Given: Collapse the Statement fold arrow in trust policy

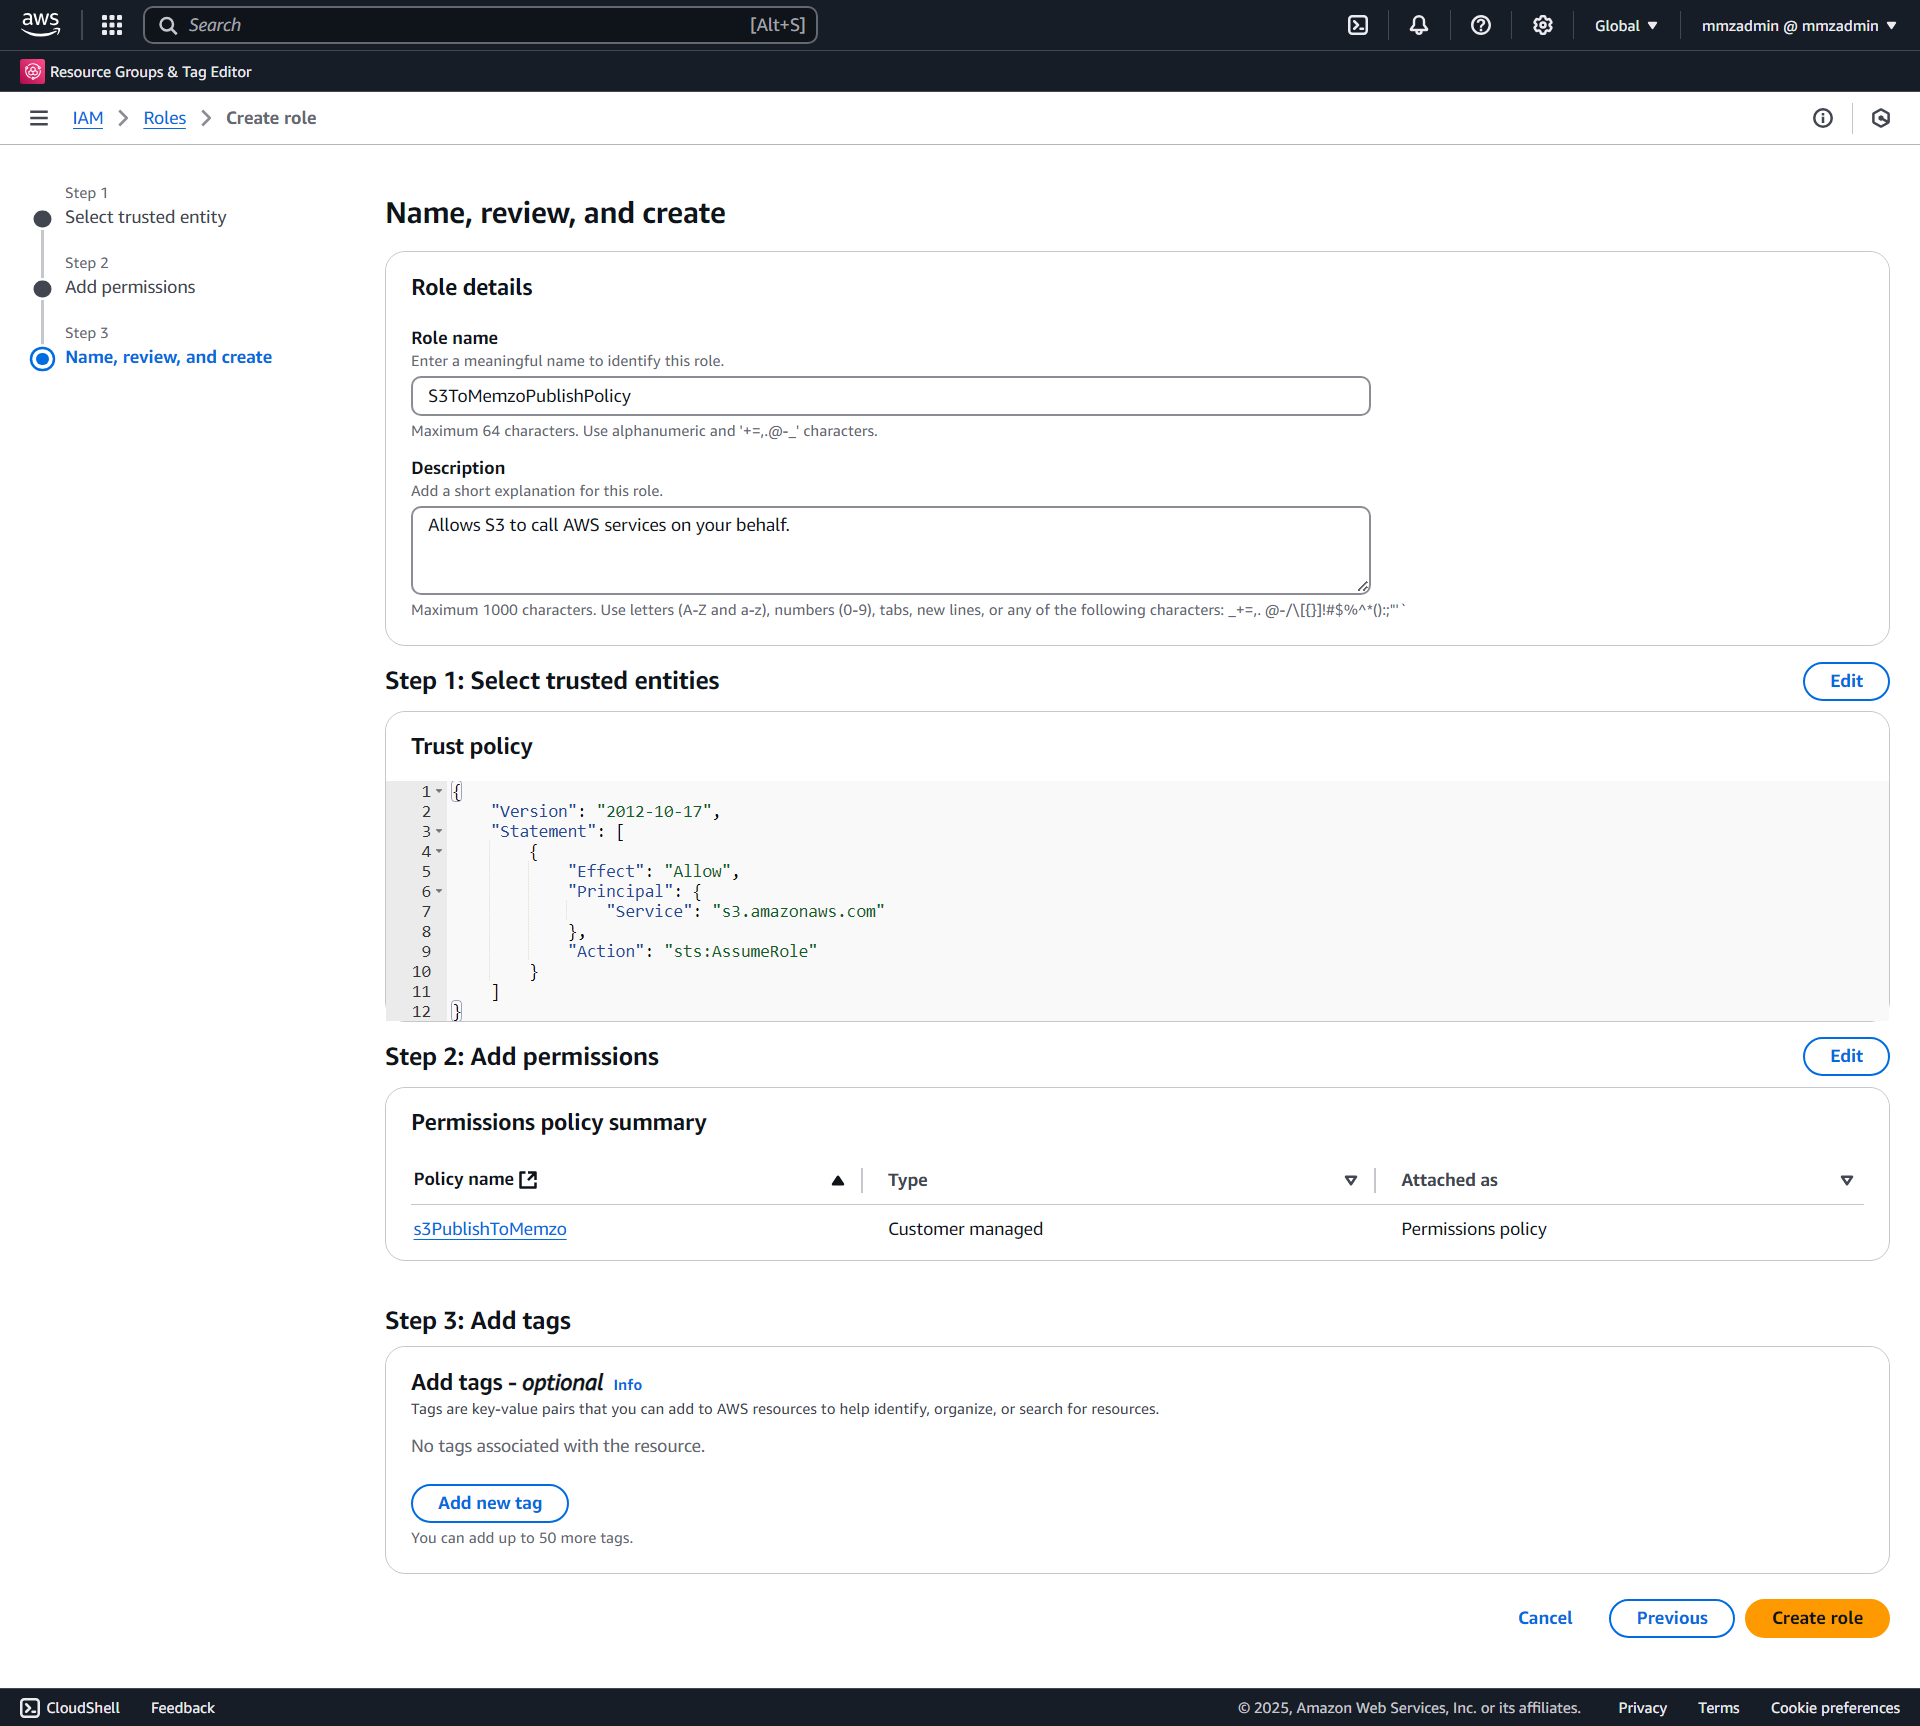Looking at the screenshot, I should (x=439, y=831).
